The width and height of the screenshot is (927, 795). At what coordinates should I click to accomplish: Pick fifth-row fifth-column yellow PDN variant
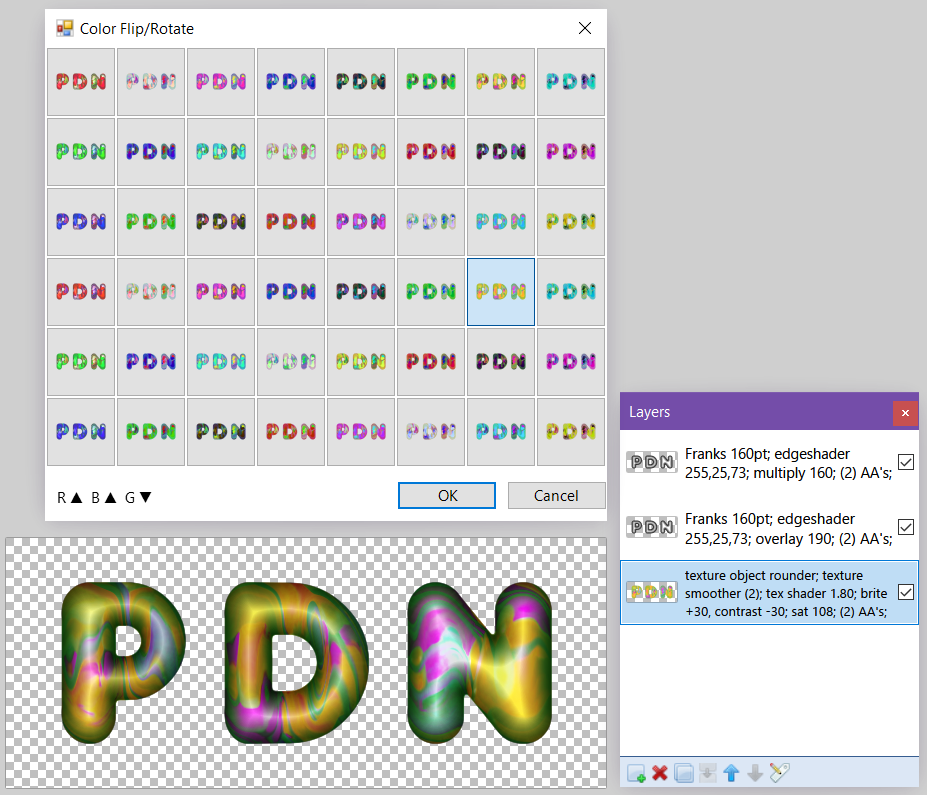coord(361,362)
